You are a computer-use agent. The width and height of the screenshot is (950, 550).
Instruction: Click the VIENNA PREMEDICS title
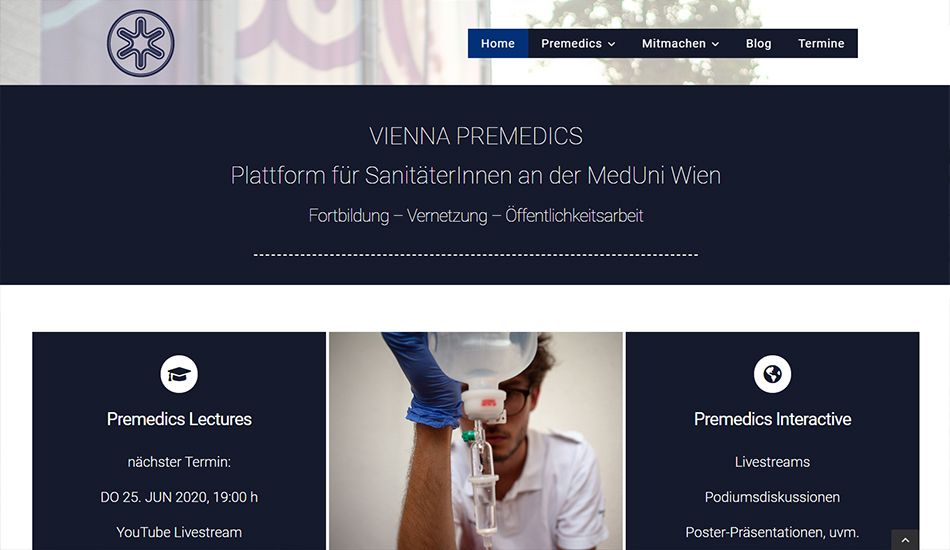476,136
